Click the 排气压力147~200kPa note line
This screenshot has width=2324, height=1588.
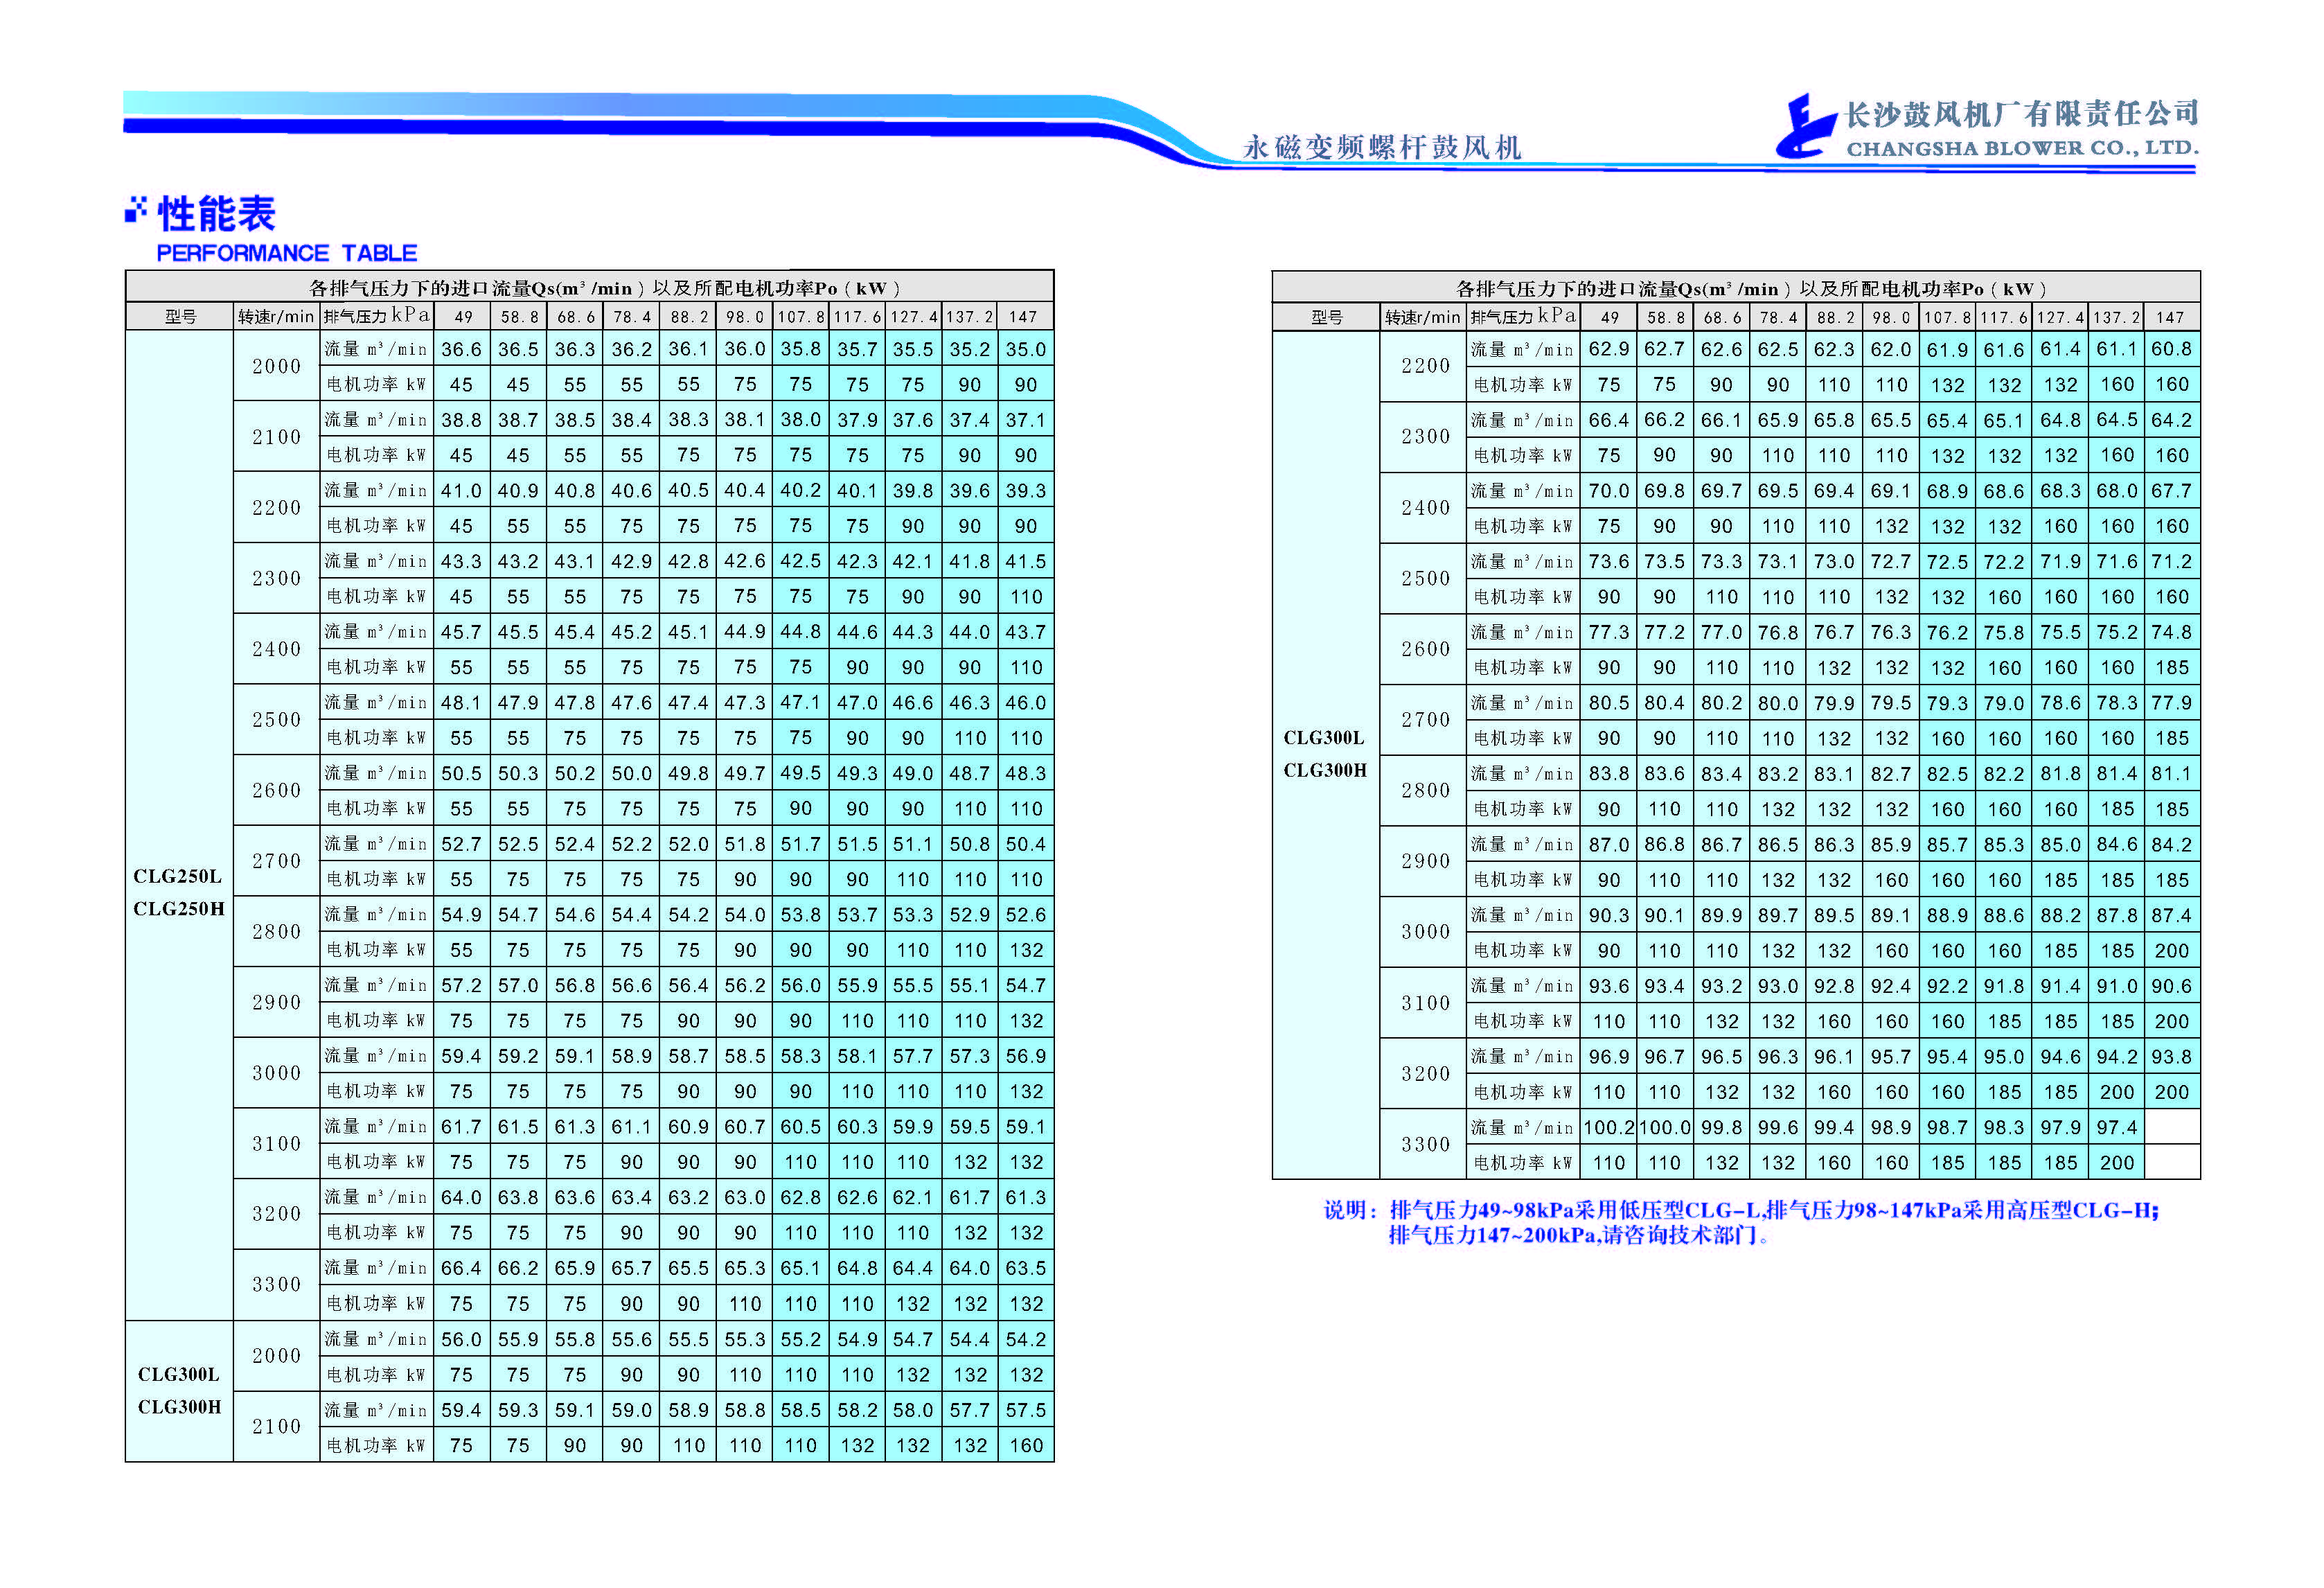(1578, 1236)
